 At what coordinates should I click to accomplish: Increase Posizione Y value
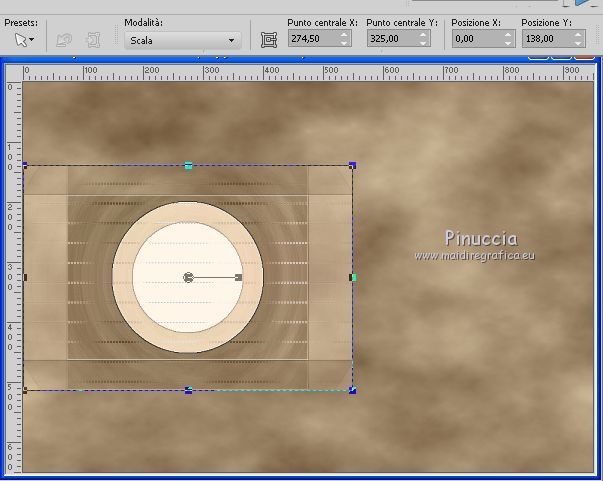(x=578, y=35)
